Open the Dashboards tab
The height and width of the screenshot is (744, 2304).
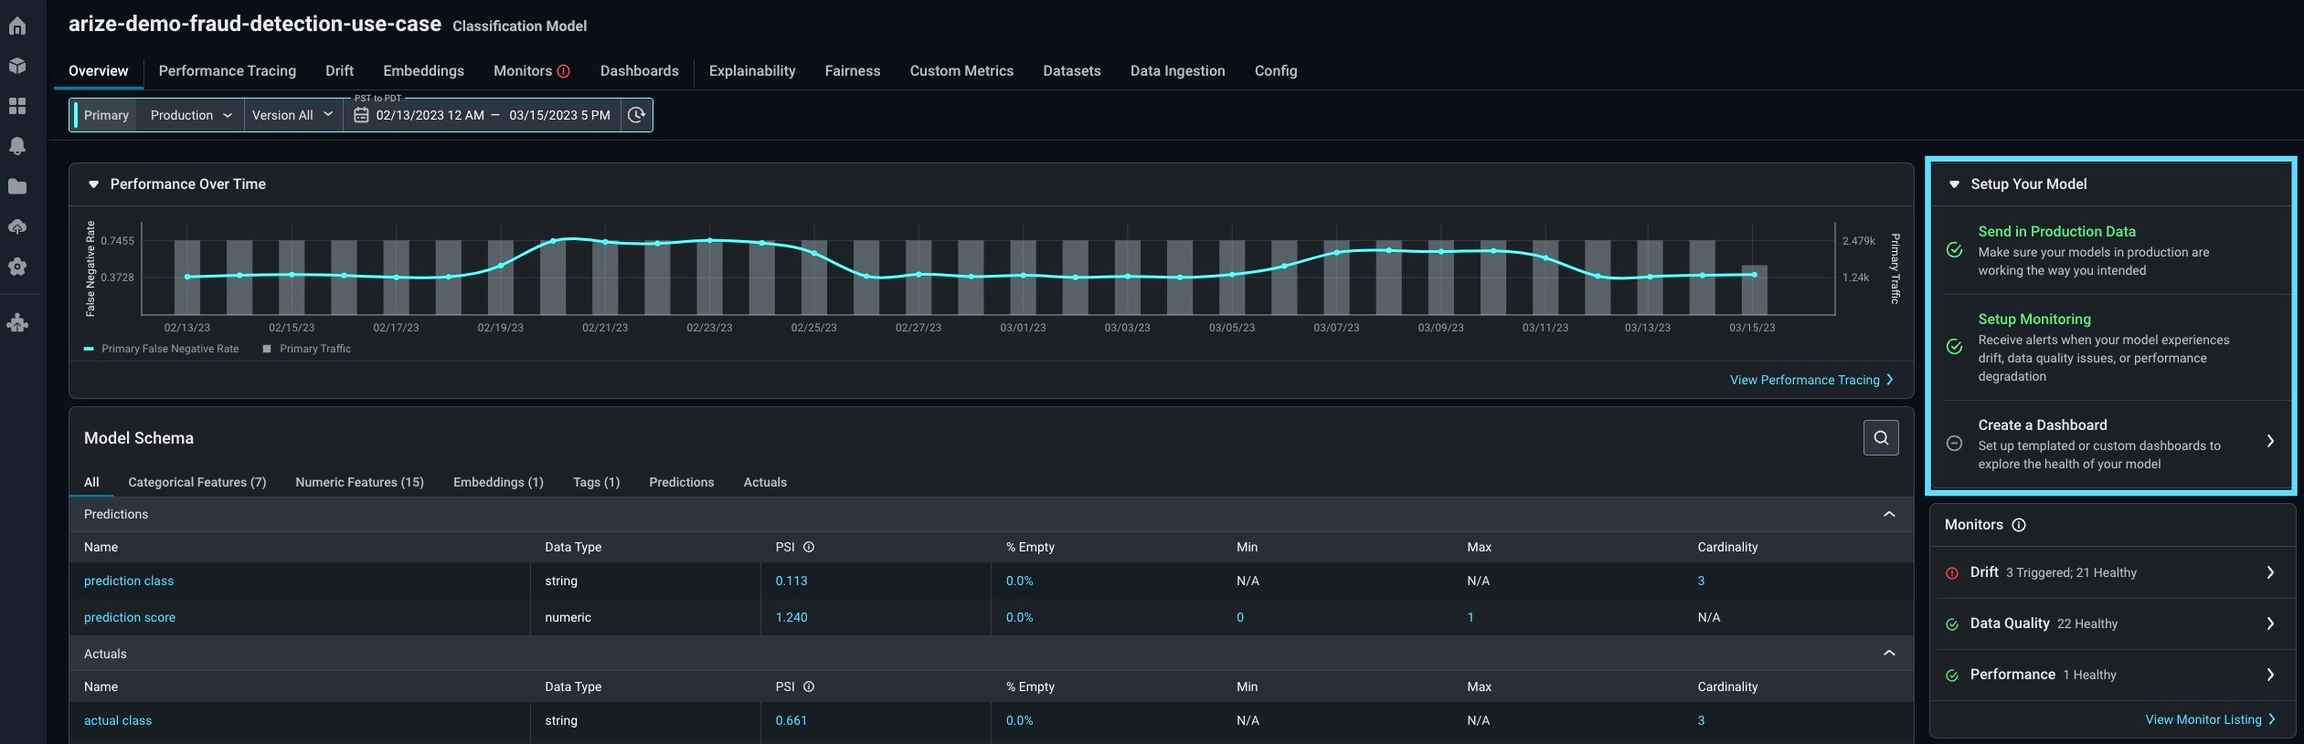tap(639, 71)
